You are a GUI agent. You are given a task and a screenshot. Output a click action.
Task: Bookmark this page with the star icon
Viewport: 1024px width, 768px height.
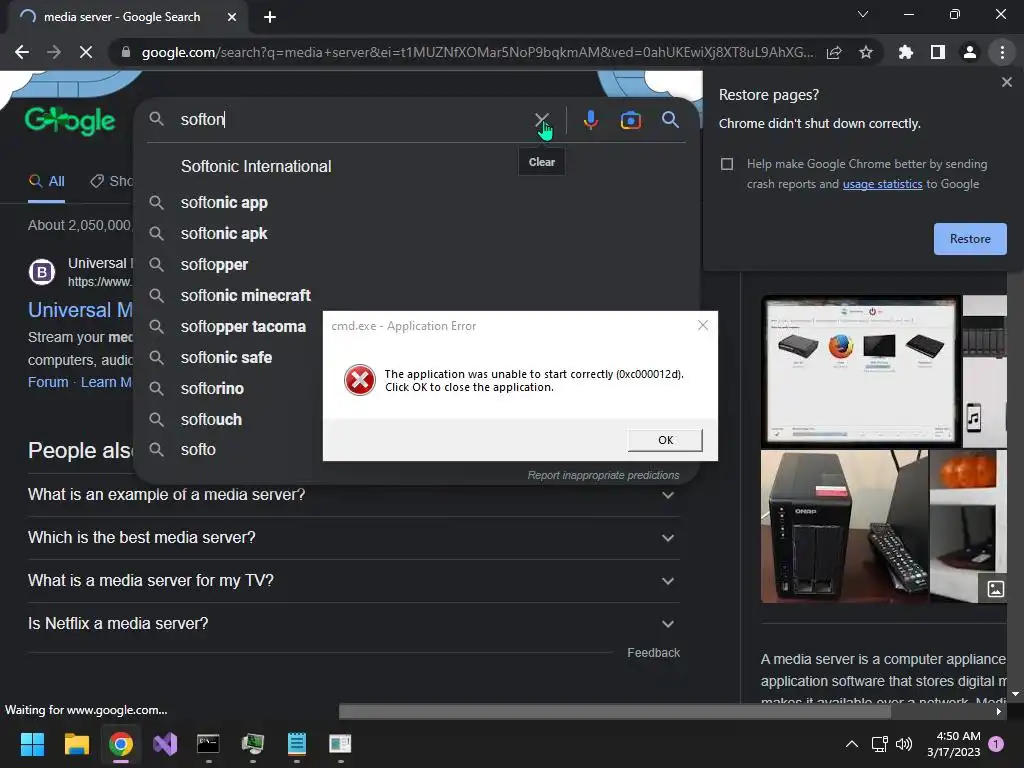pyautogui.click(x=866, y=52)
